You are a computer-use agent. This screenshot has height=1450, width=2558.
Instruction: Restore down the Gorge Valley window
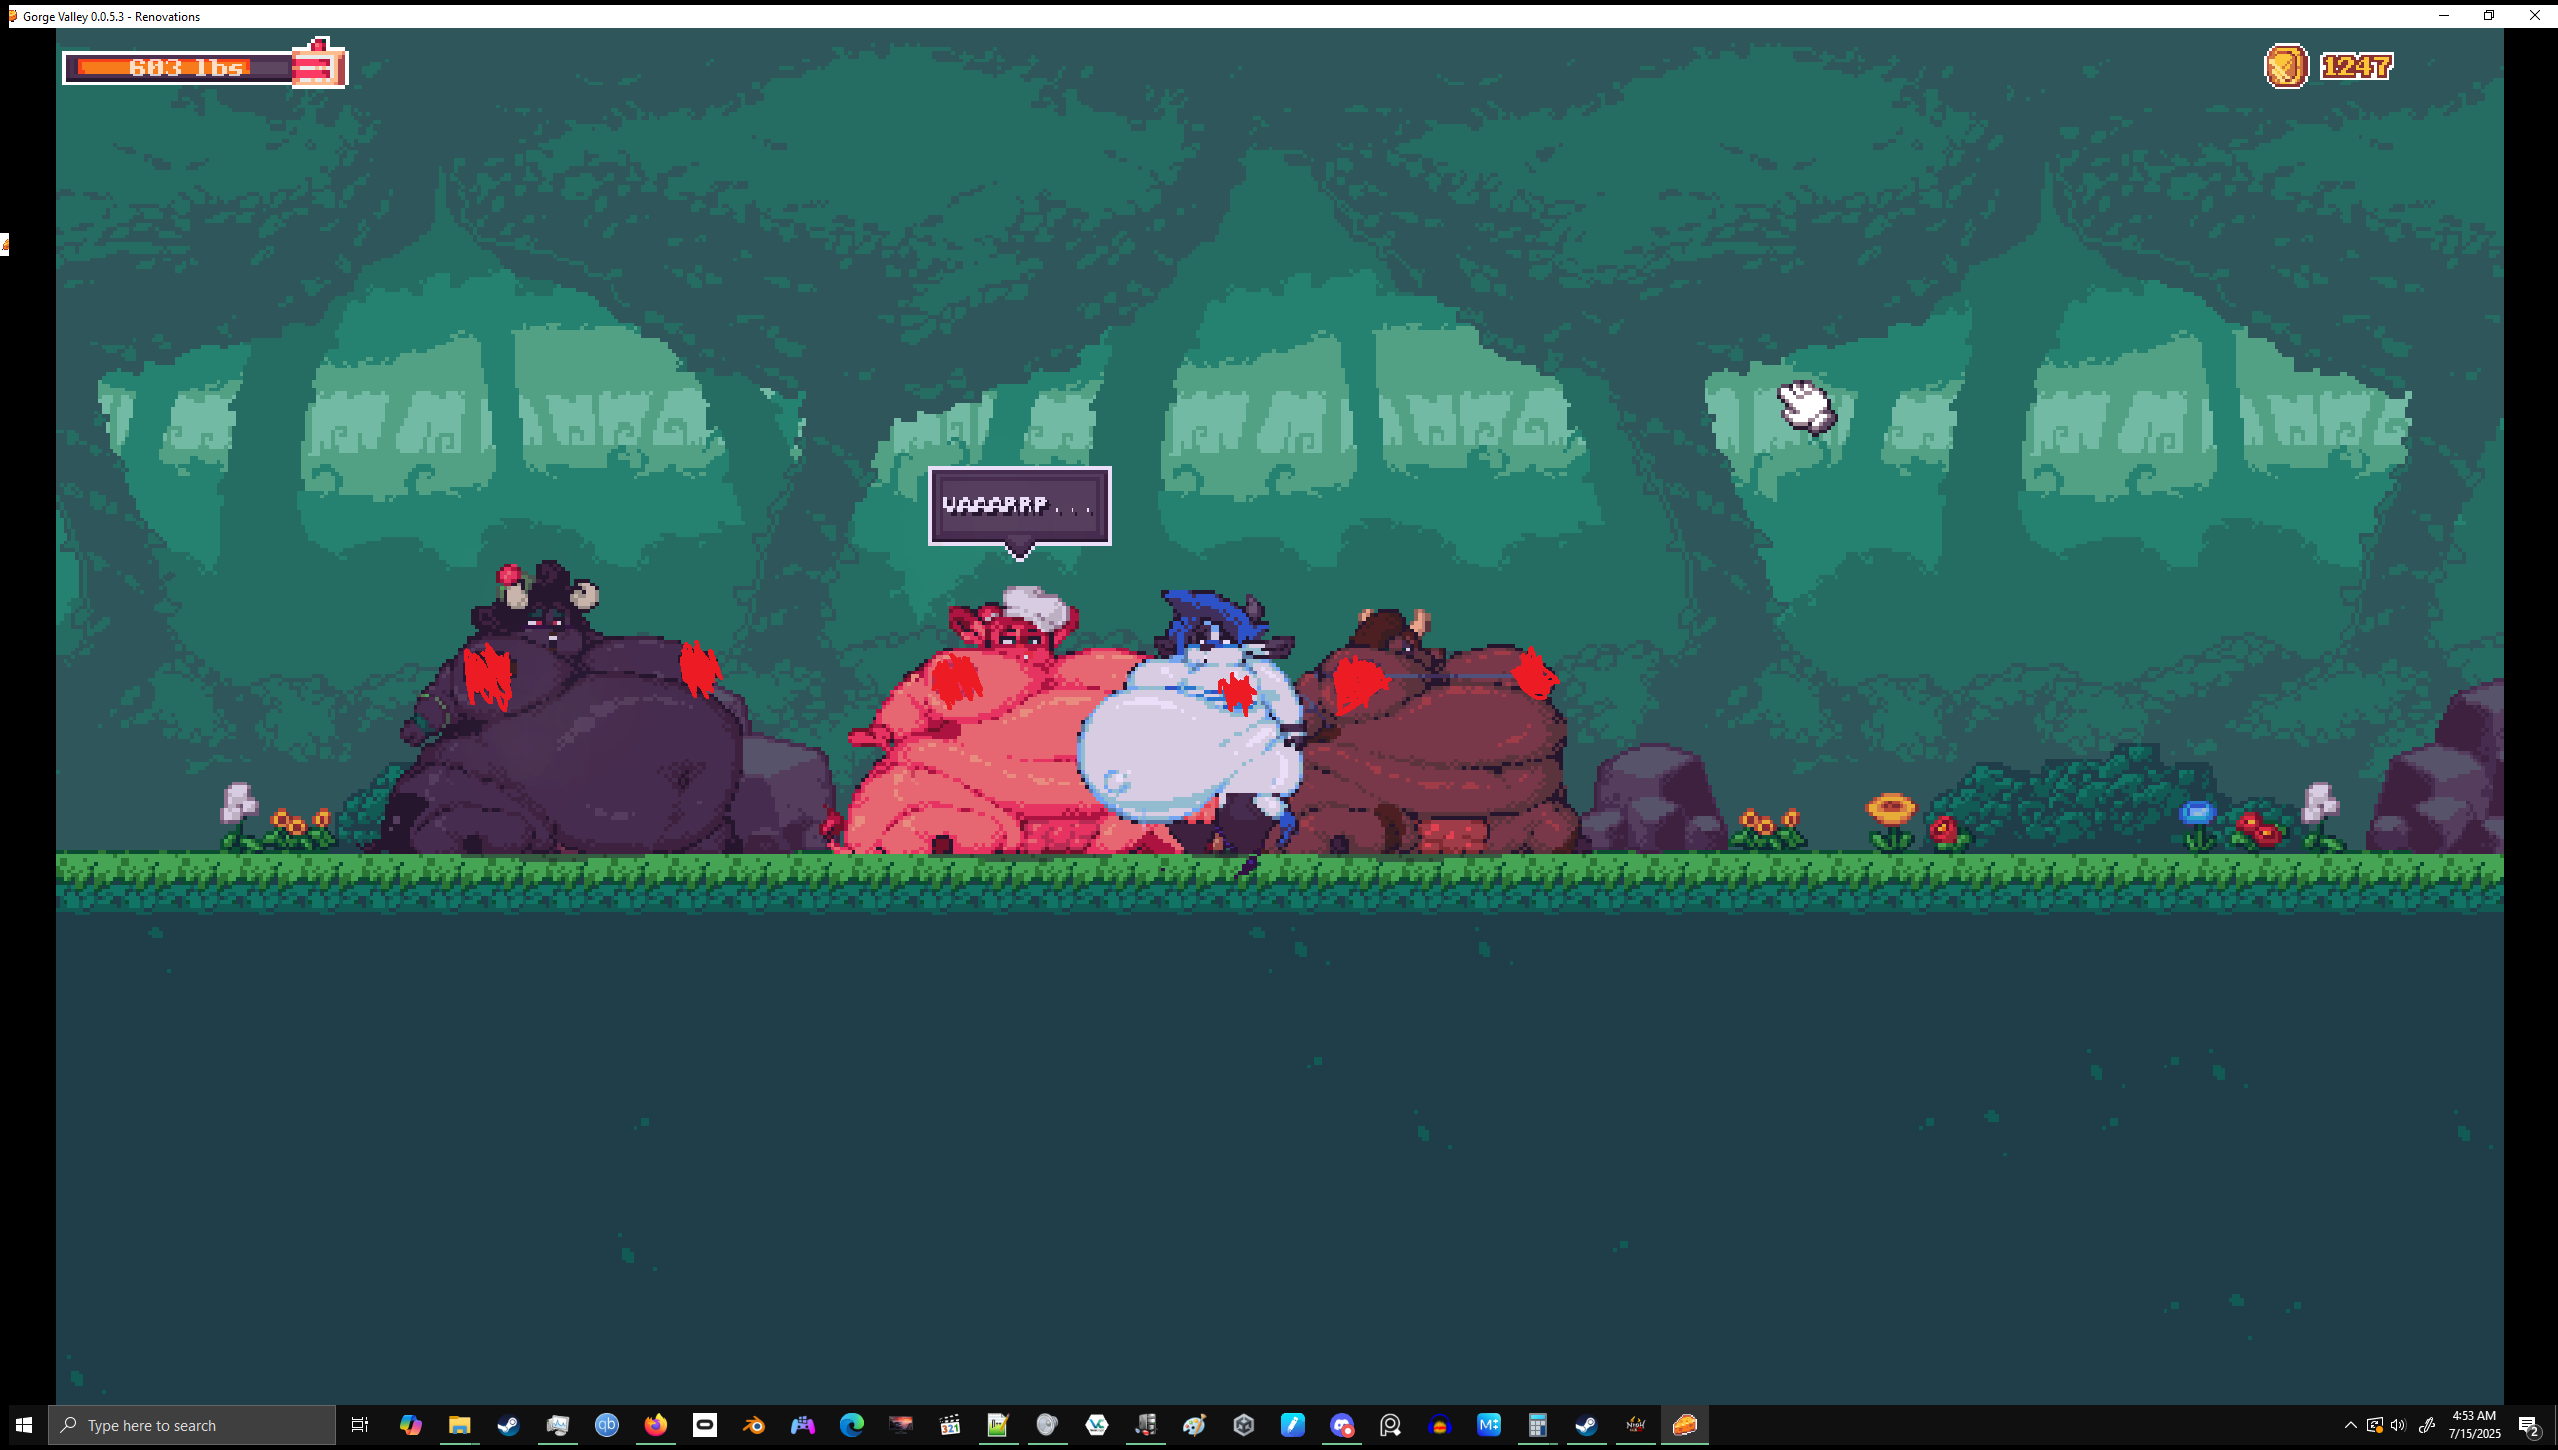(2489, 15)
